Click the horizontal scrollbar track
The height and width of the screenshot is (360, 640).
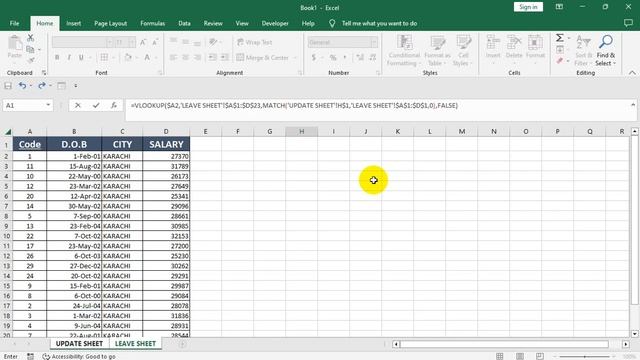504,344
